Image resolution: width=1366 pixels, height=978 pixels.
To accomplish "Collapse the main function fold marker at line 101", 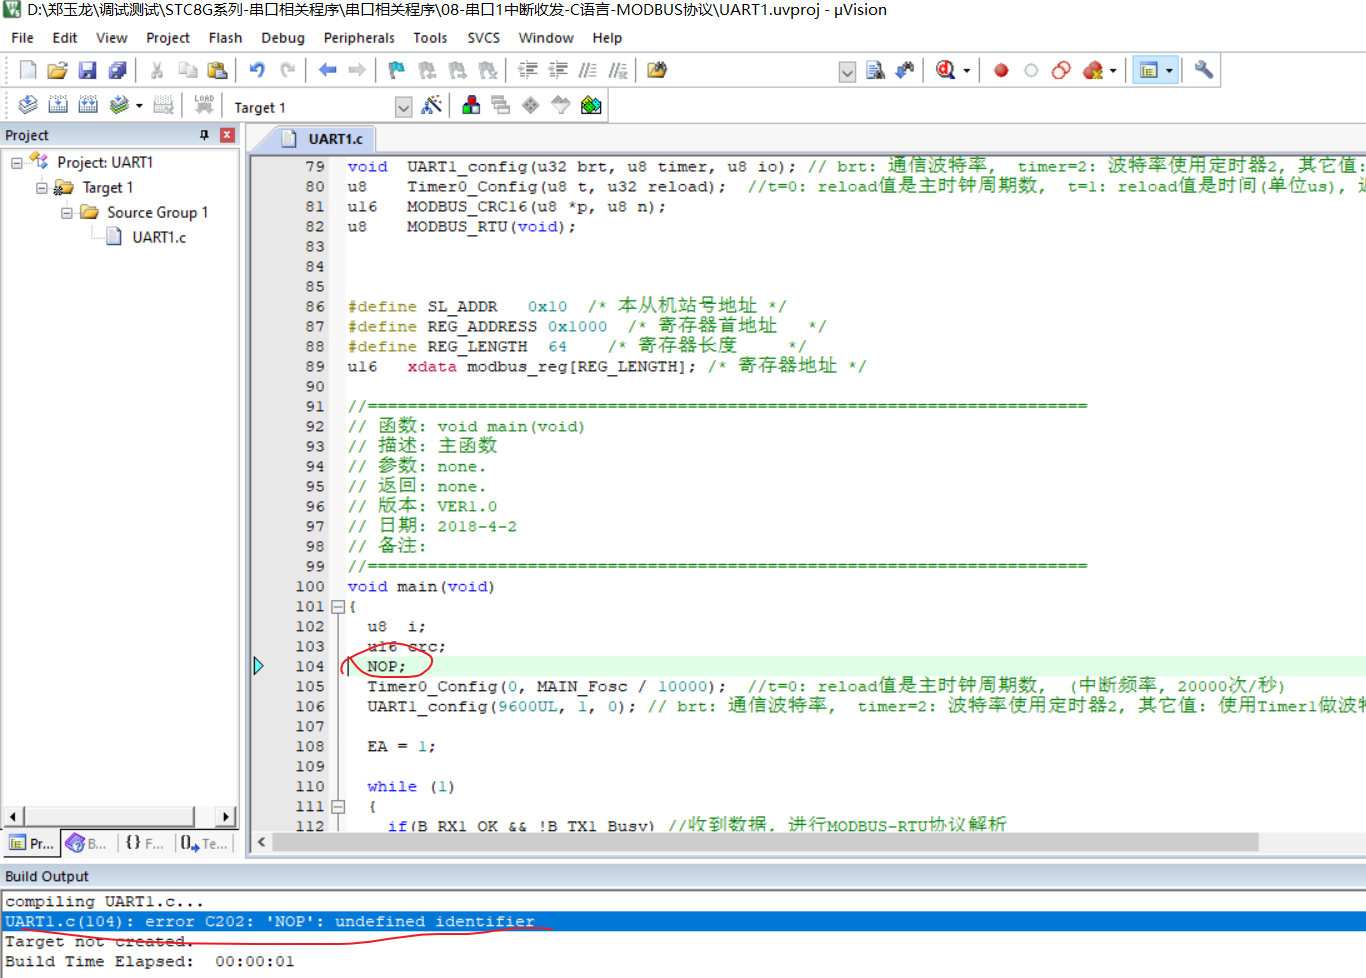I will point(338,606).
